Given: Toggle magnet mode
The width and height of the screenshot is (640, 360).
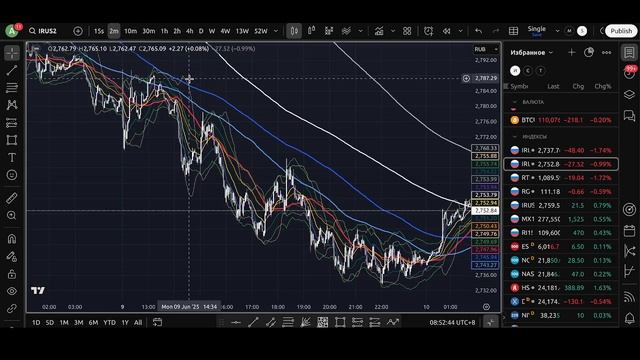Looking at the screenshot, I should click(12, 239).
